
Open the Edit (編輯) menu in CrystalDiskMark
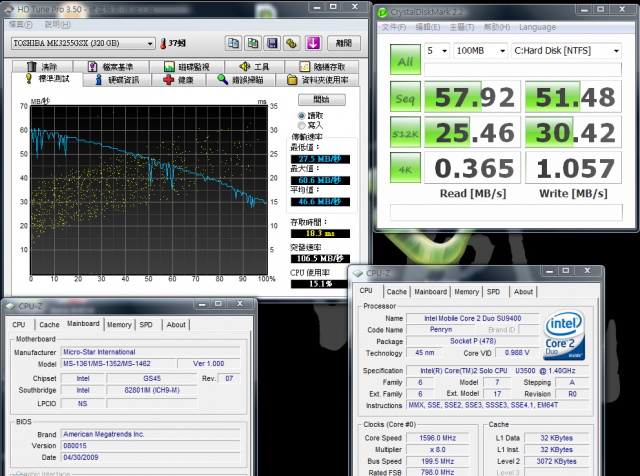coord(428,27)
